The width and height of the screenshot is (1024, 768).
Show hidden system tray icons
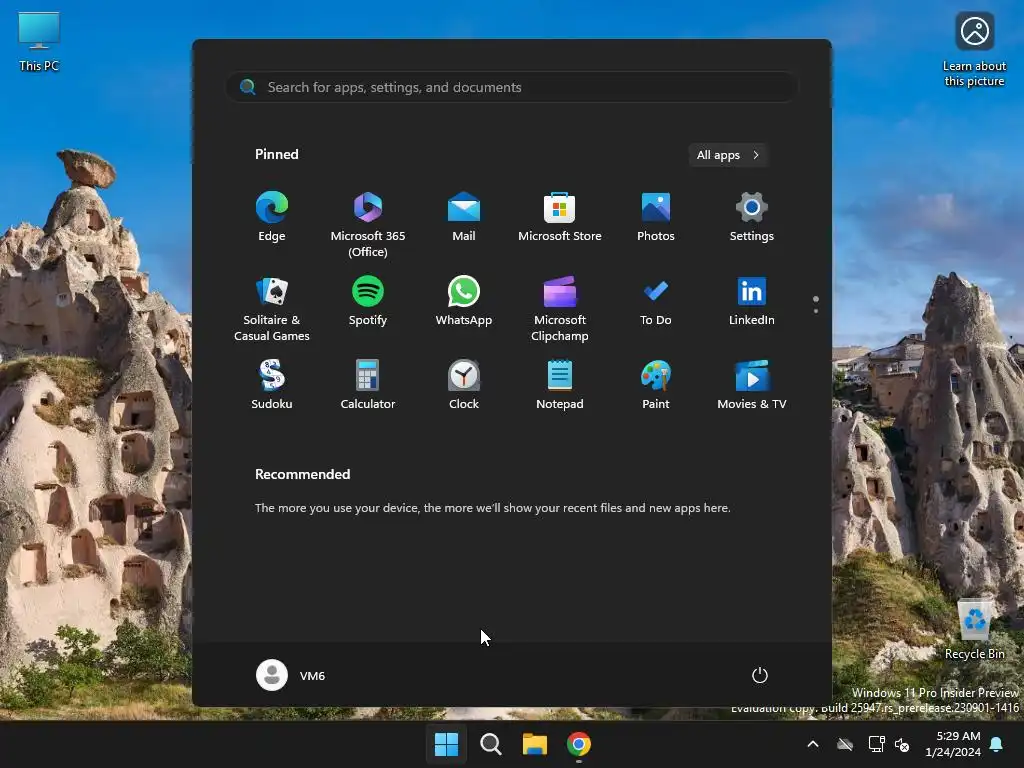pos(813,744)
